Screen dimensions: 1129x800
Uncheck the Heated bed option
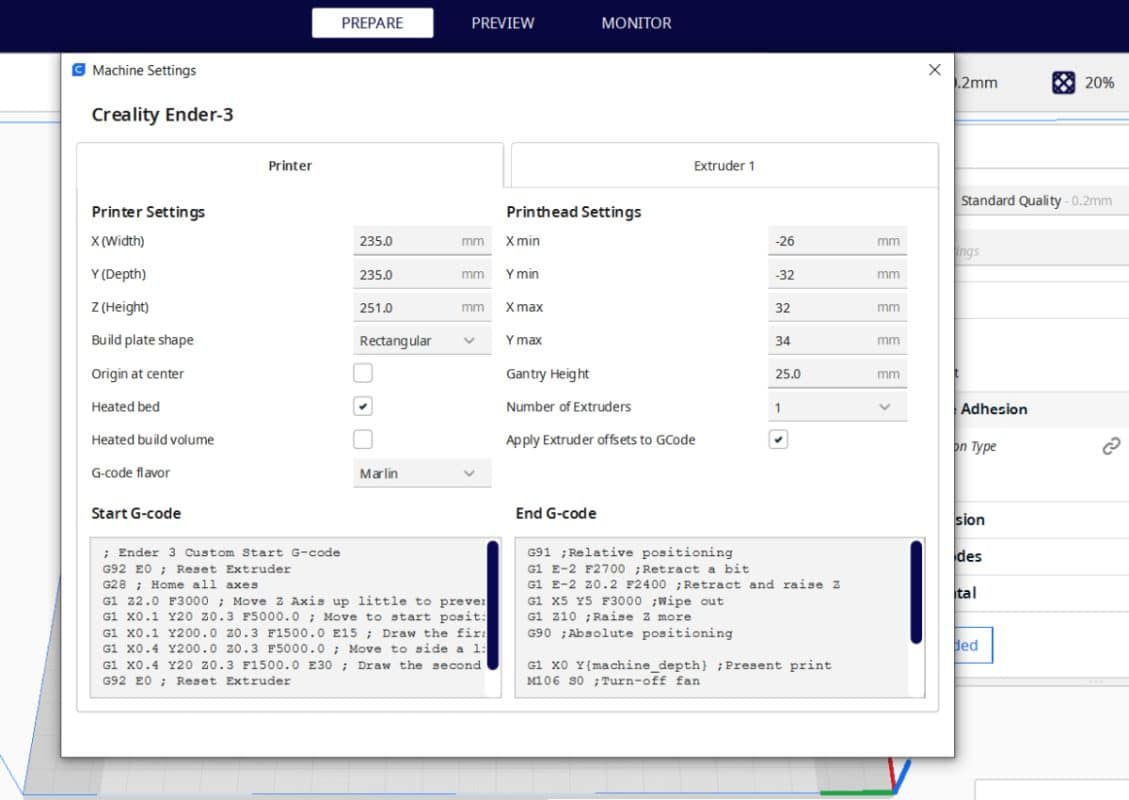tap(362, 406)
